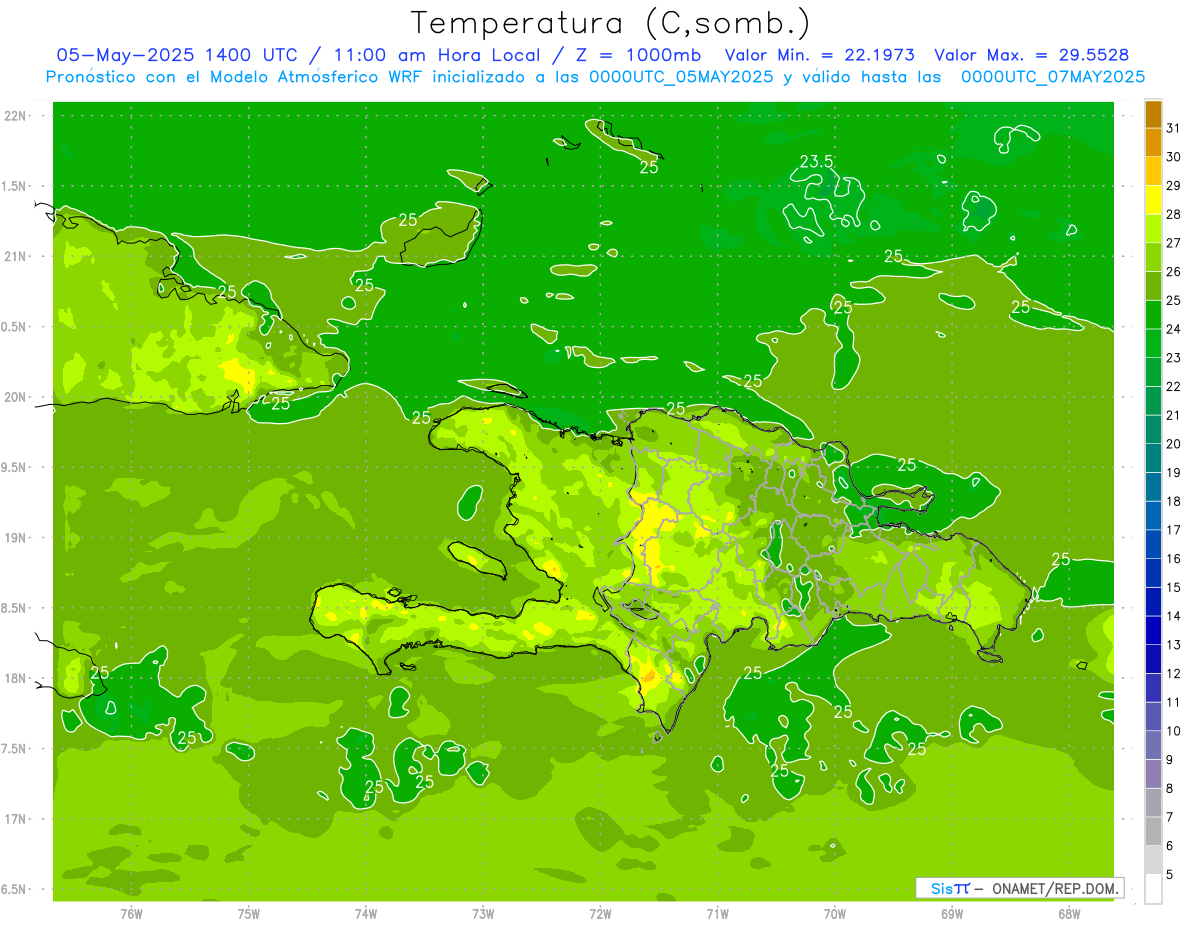Pick the white swatch below 5

pos(1153,889)
